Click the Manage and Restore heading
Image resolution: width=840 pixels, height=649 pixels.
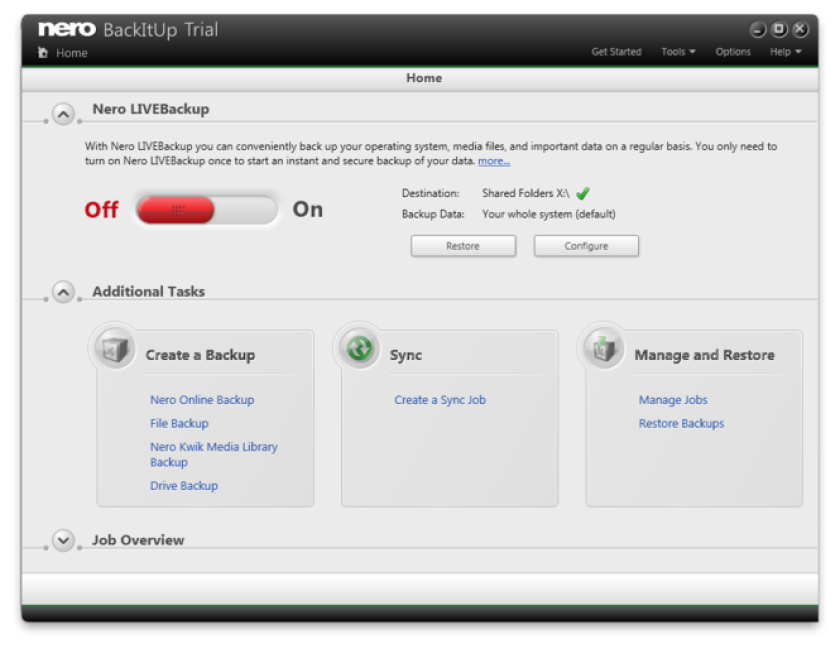704,355
